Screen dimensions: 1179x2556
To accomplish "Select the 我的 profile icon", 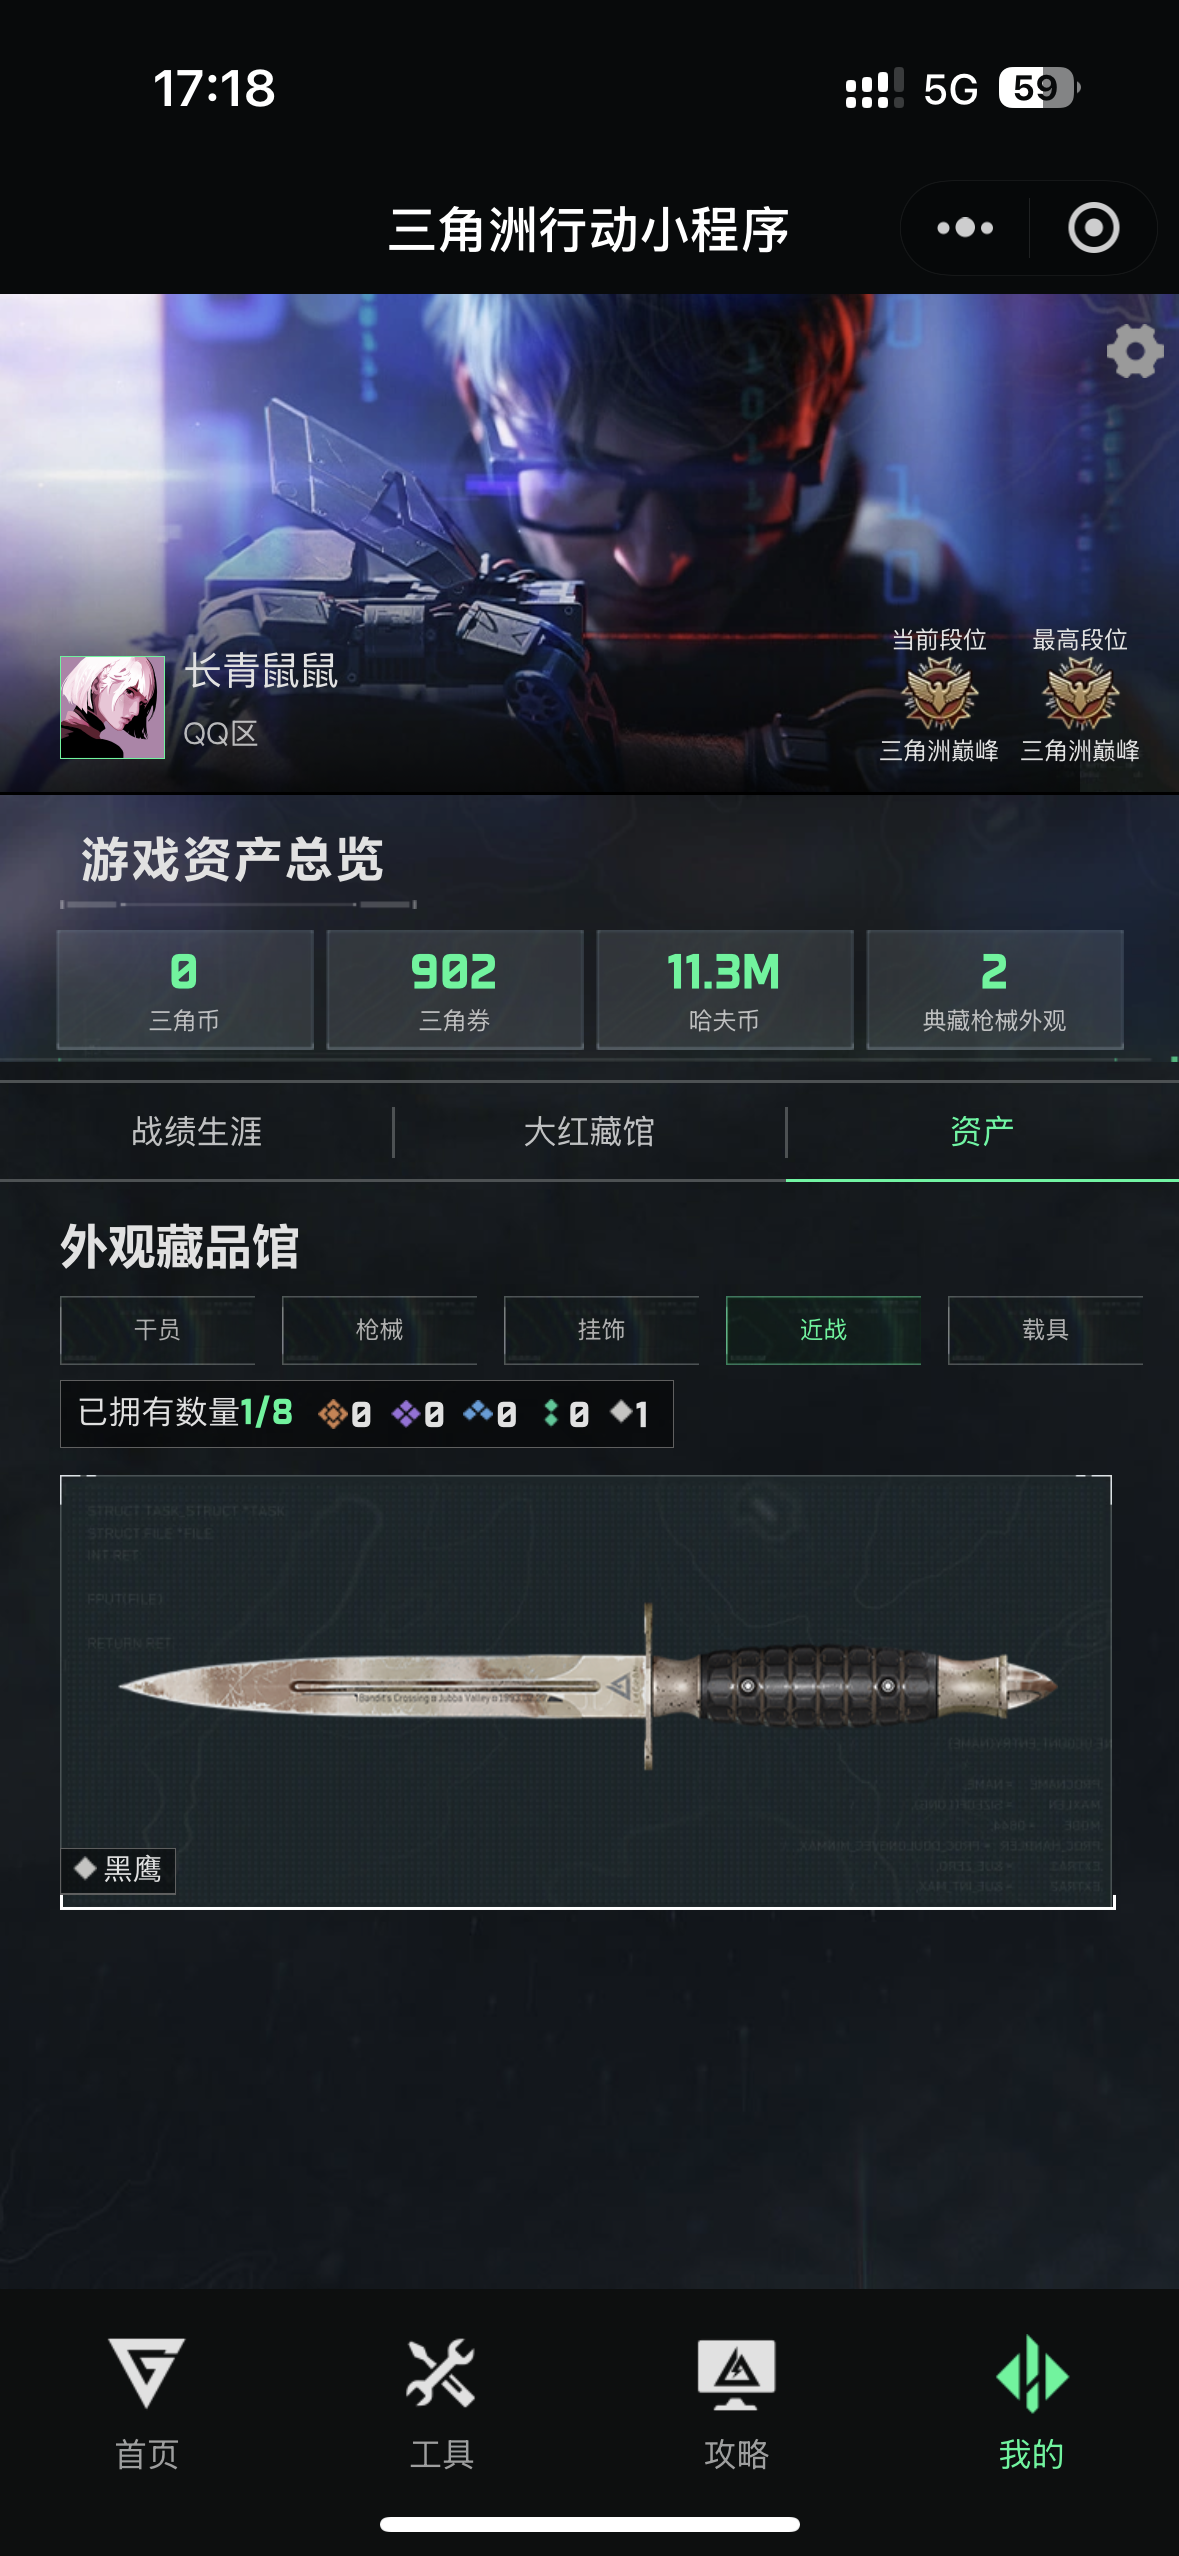I will [x=1031, y=2373].
